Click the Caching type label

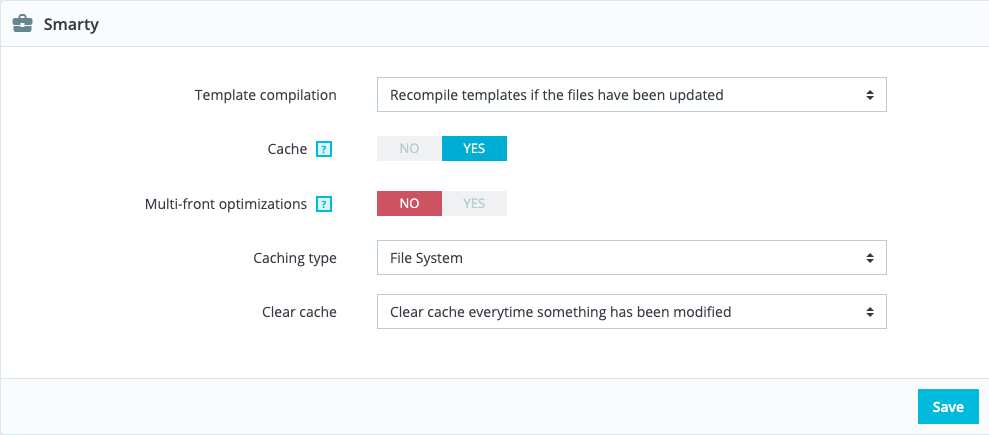click(294, 258)
